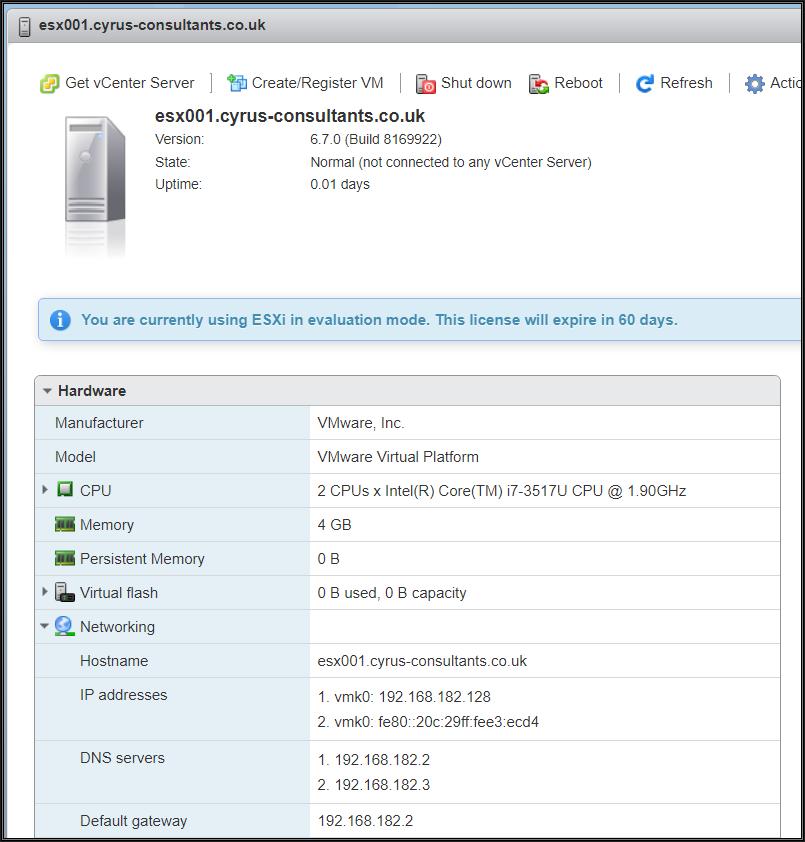Click DNS server 192.168.182.2 entry
Viewport: 805px width, 842px height.
click(374, 760)
